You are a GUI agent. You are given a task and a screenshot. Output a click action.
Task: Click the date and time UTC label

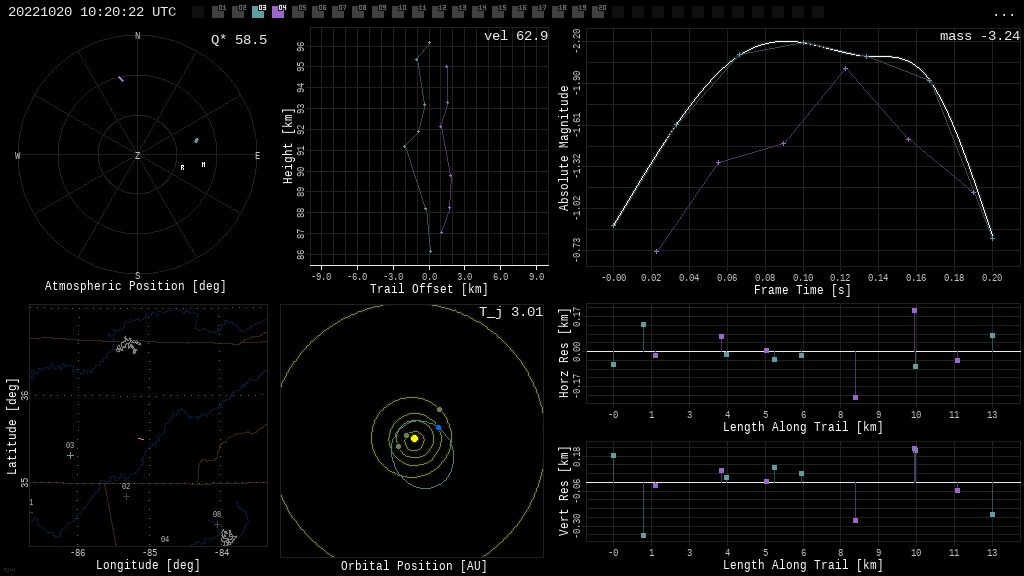pyautogui.click(x=92, y=12)
